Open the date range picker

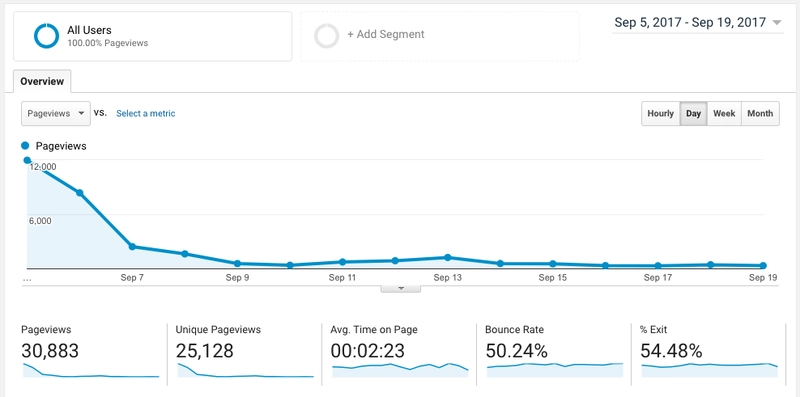click(697, 22)
